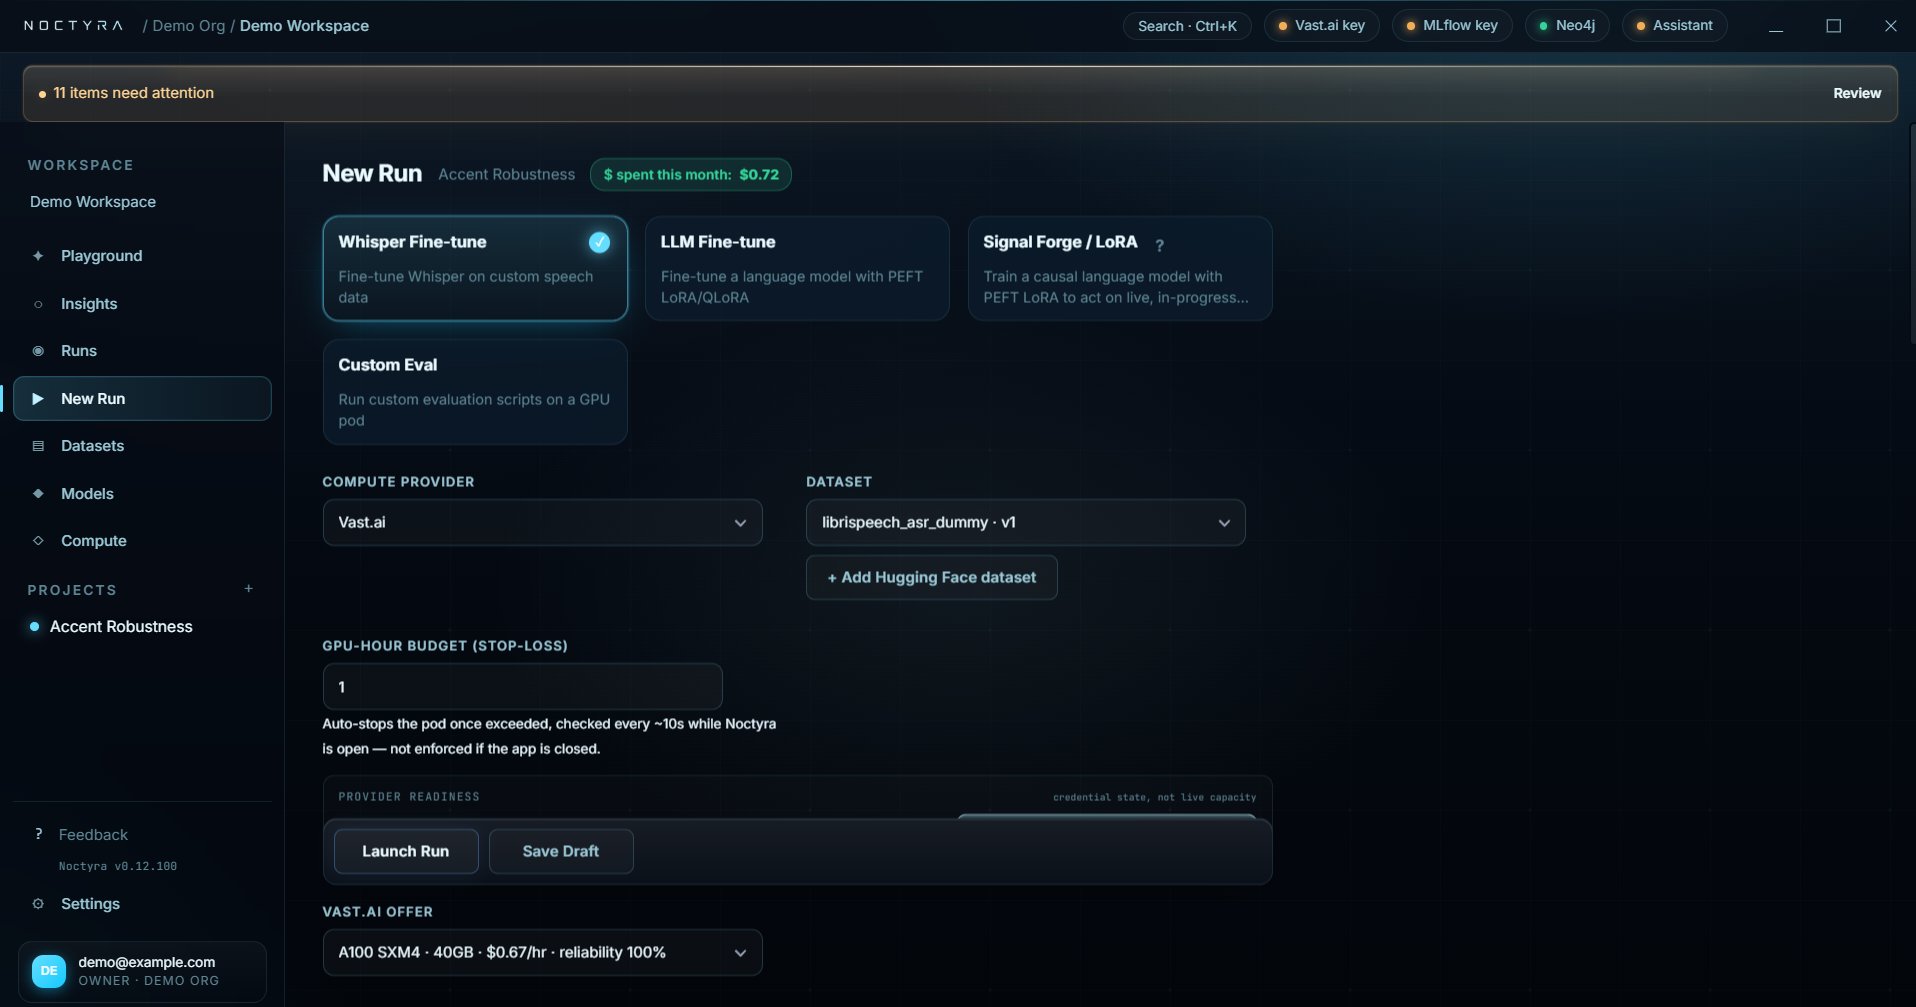Click the MLflow key status pill

(x=1452, y=26)
